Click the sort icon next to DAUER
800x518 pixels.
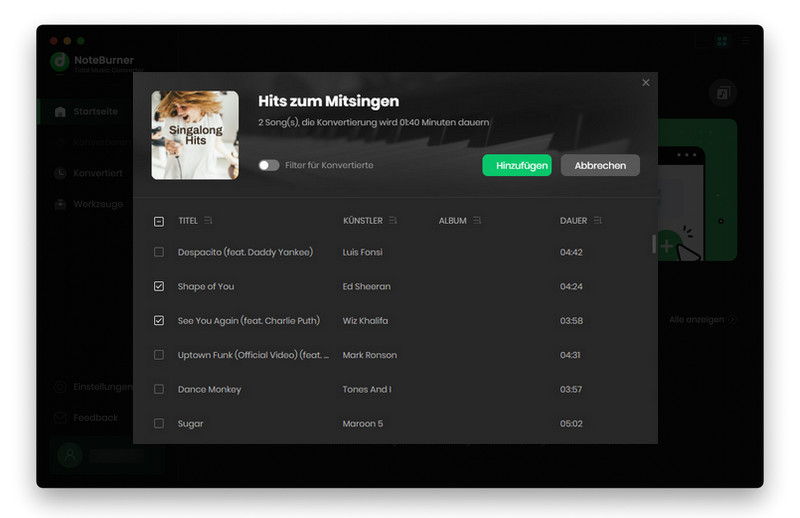(597, 221)
